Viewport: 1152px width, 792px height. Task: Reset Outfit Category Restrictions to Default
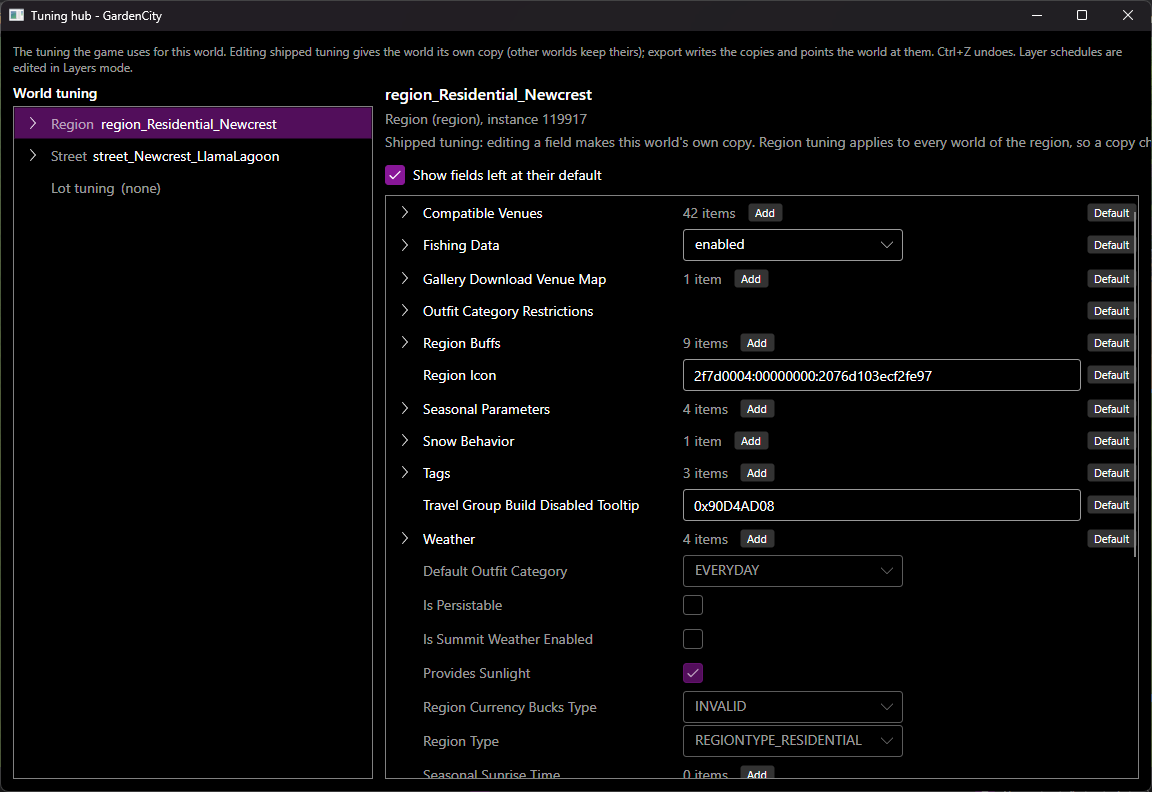1111,311
